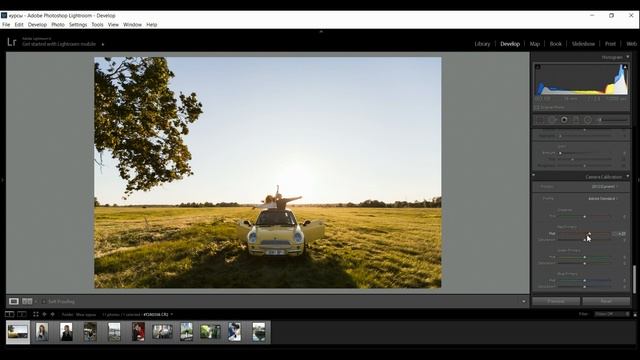
Task: Open the toolbar content dropdown arrow
Action: [x=524, y=302]
